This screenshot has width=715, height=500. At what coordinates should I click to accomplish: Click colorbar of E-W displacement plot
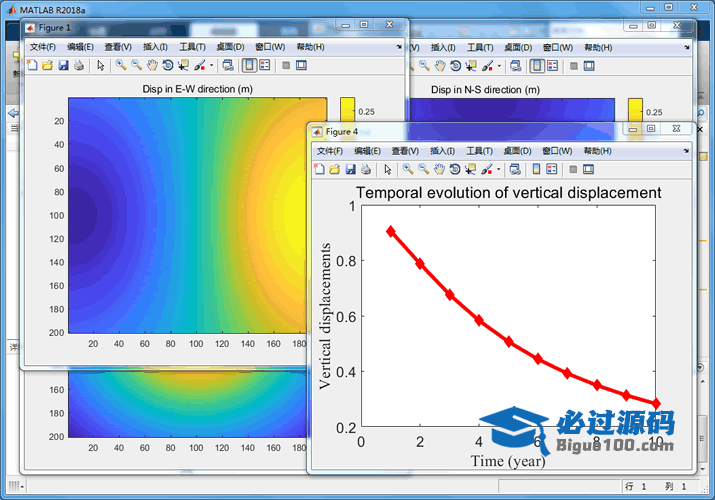tap(347, 111)
